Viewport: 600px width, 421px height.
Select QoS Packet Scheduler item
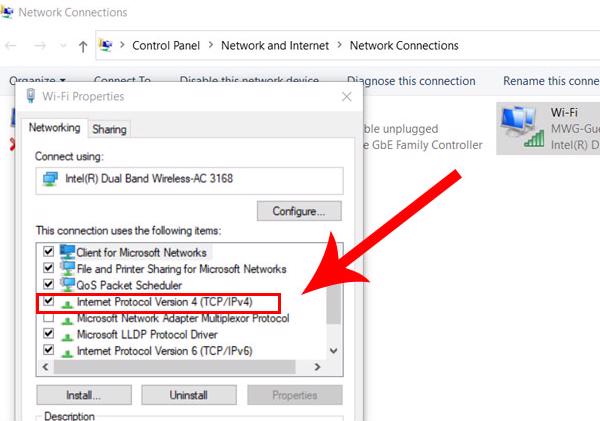(x=129, y=285)
